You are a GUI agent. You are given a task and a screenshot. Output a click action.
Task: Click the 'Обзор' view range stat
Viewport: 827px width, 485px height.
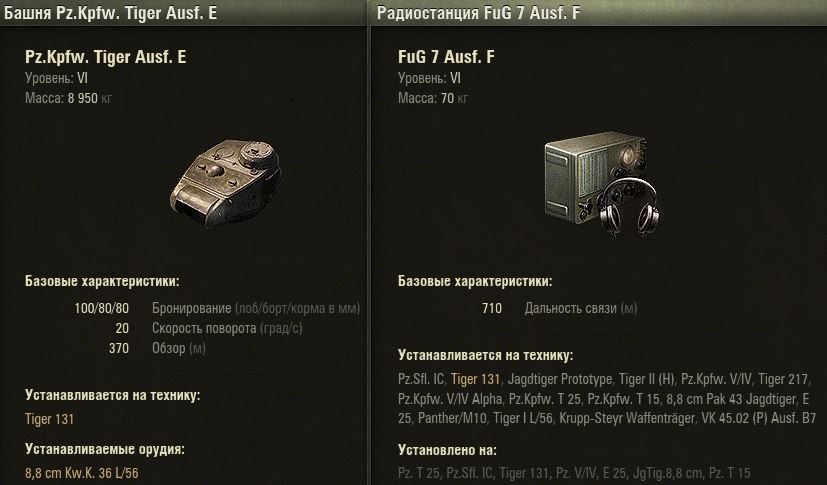tap(178, 348)
